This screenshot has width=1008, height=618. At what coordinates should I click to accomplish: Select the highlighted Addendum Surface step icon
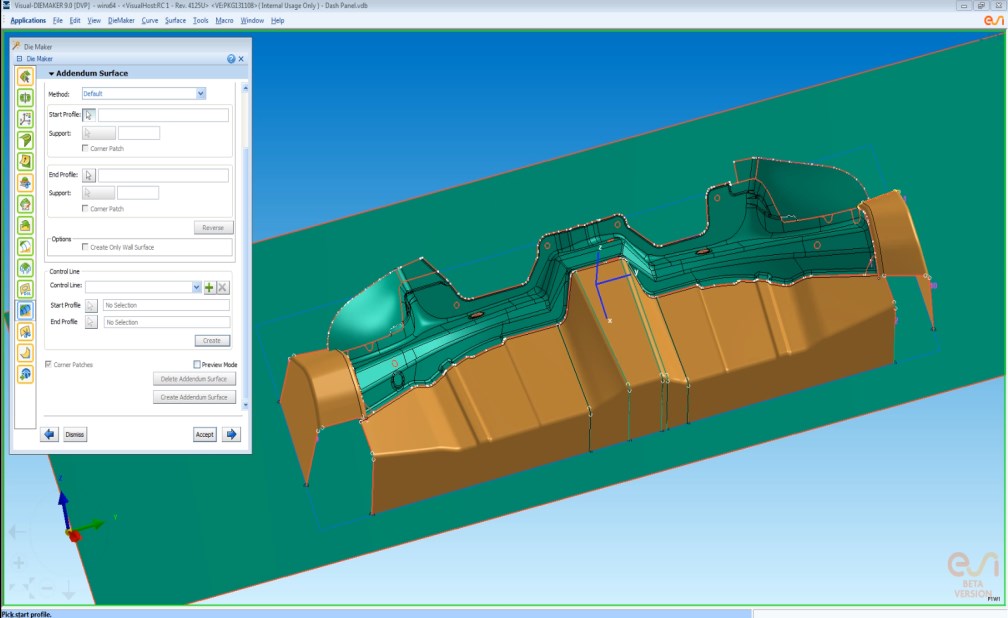(x=25, y=310)
